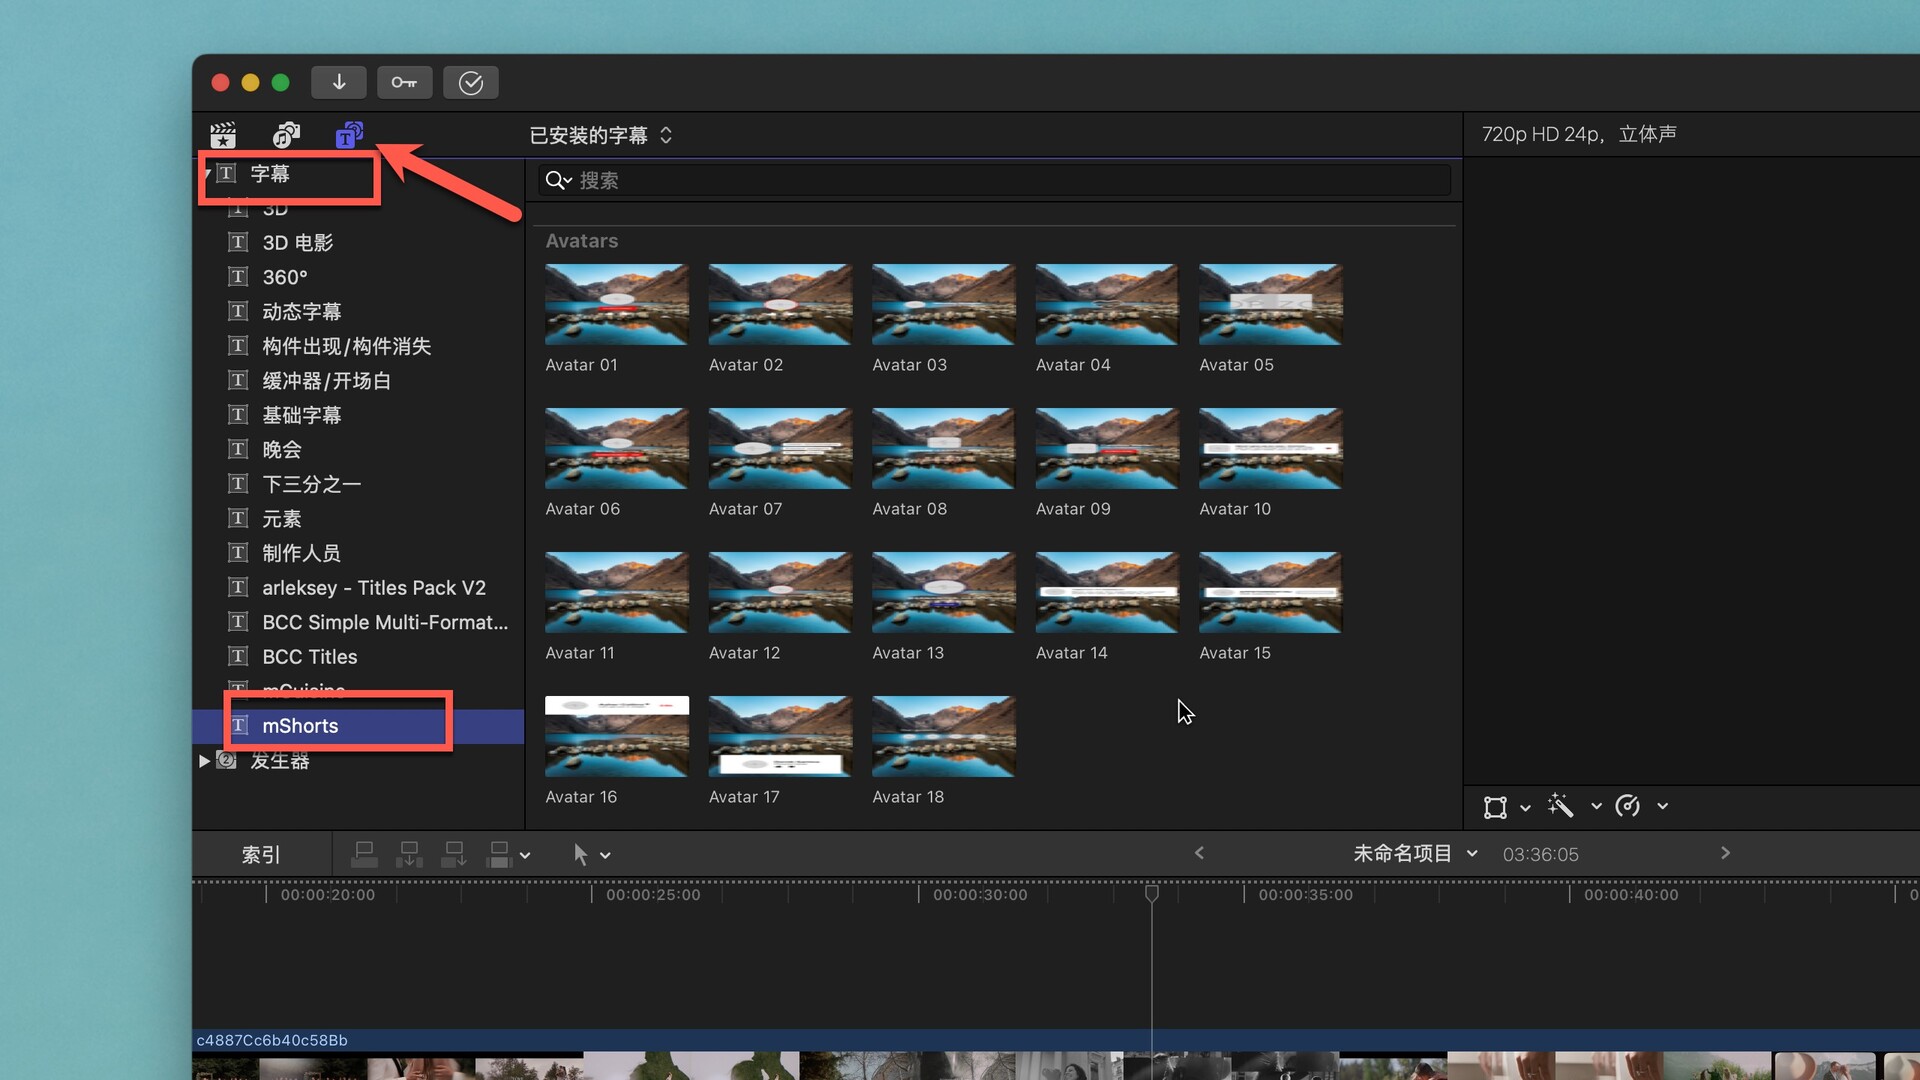Show the Photos and Audio sidebar

pos(286,135)
